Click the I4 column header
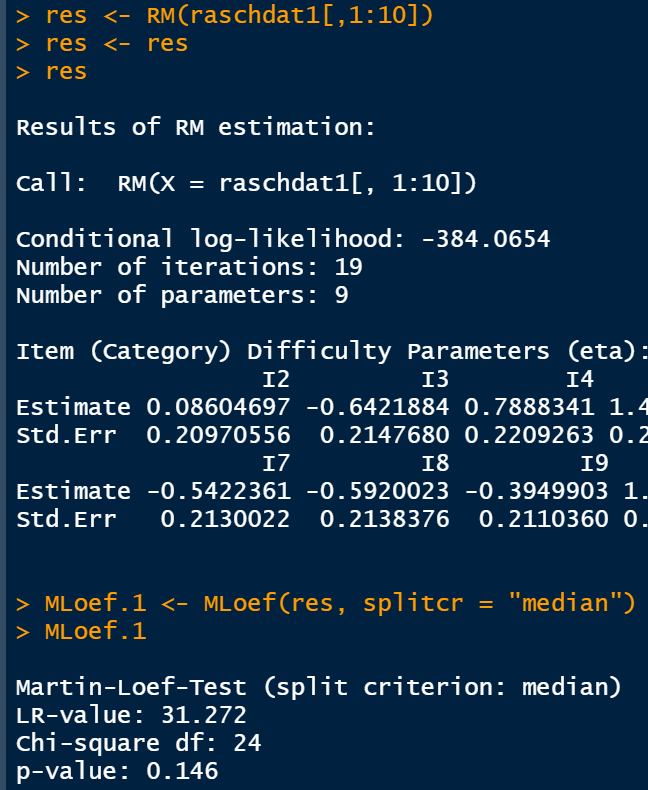Viewport: 648px width, 790px height. 579,379
